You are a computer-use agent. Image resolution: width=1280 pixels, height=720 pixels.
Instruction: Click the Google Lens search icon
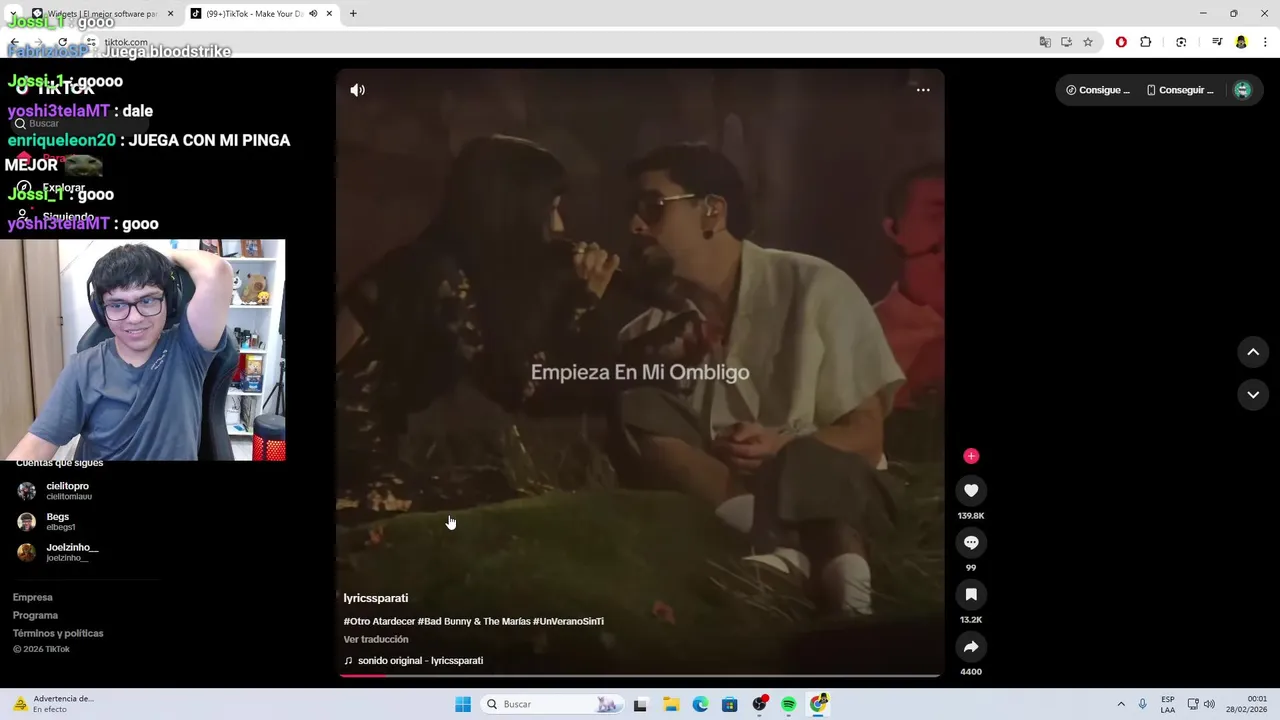pyautogui.click(x=1181, y=42)
